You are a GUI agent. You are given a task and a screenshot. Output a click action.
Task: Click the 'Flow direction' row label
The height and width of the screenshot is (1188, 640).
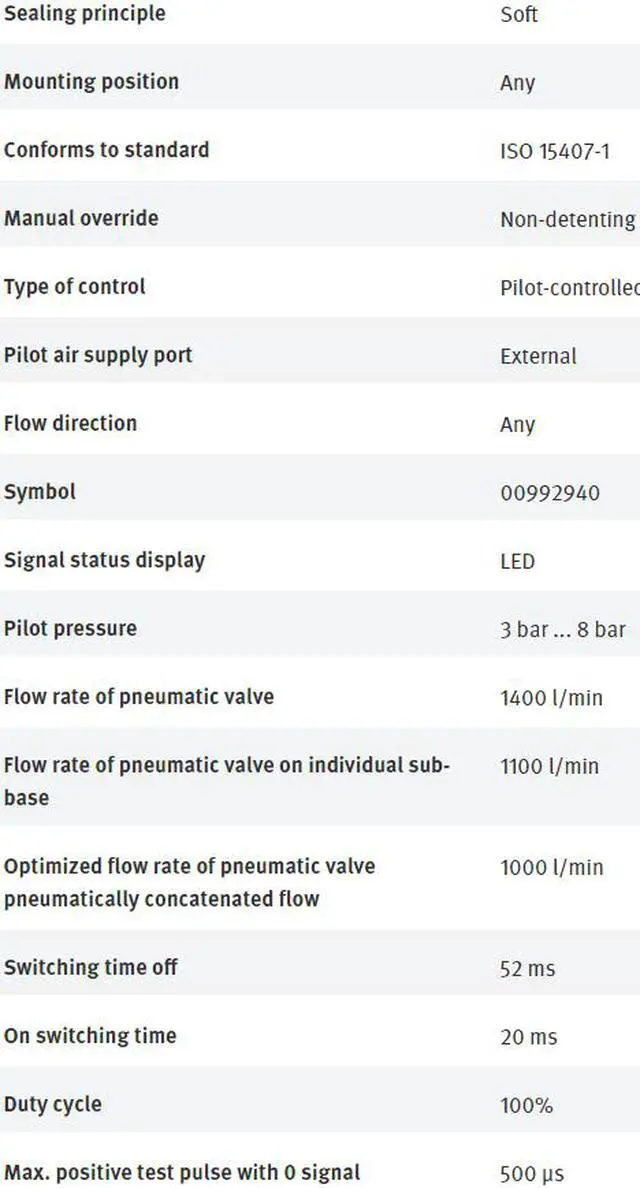coord(70,423)
